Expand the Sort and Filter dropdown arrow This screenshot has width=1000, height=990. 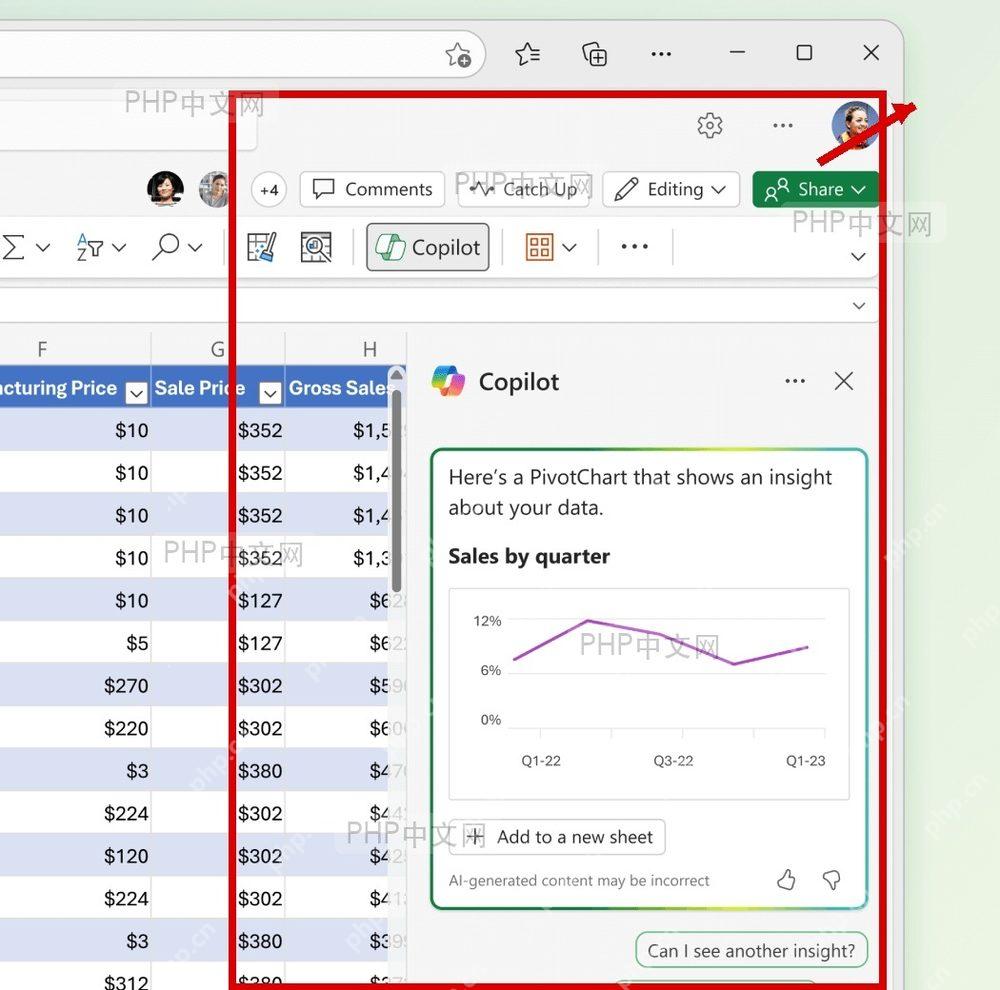click(x=119, y=247)
